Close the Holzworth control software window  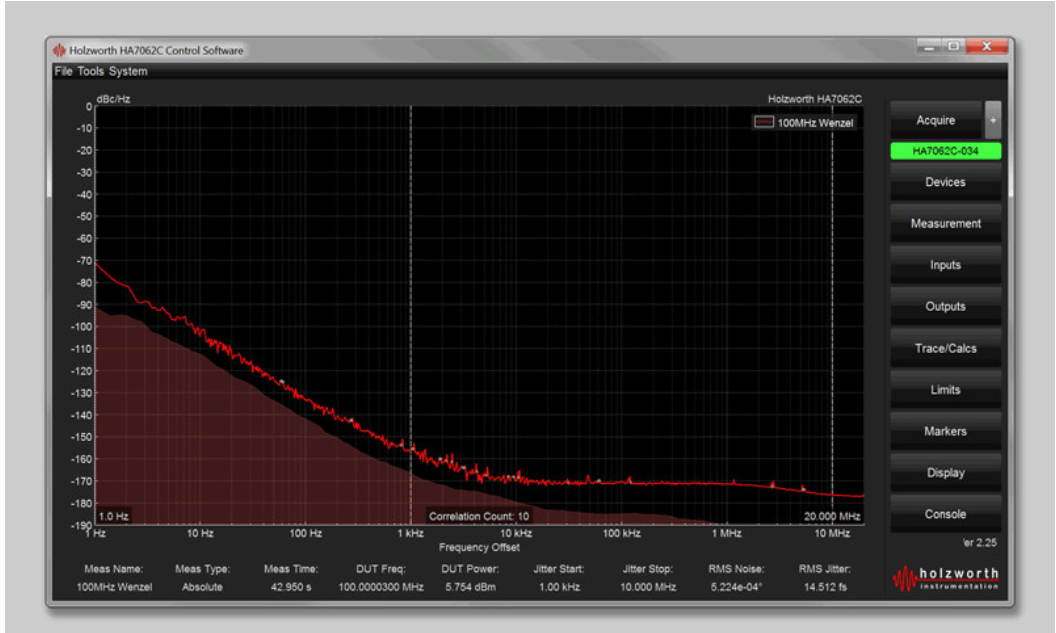click(x=987, y=46)
